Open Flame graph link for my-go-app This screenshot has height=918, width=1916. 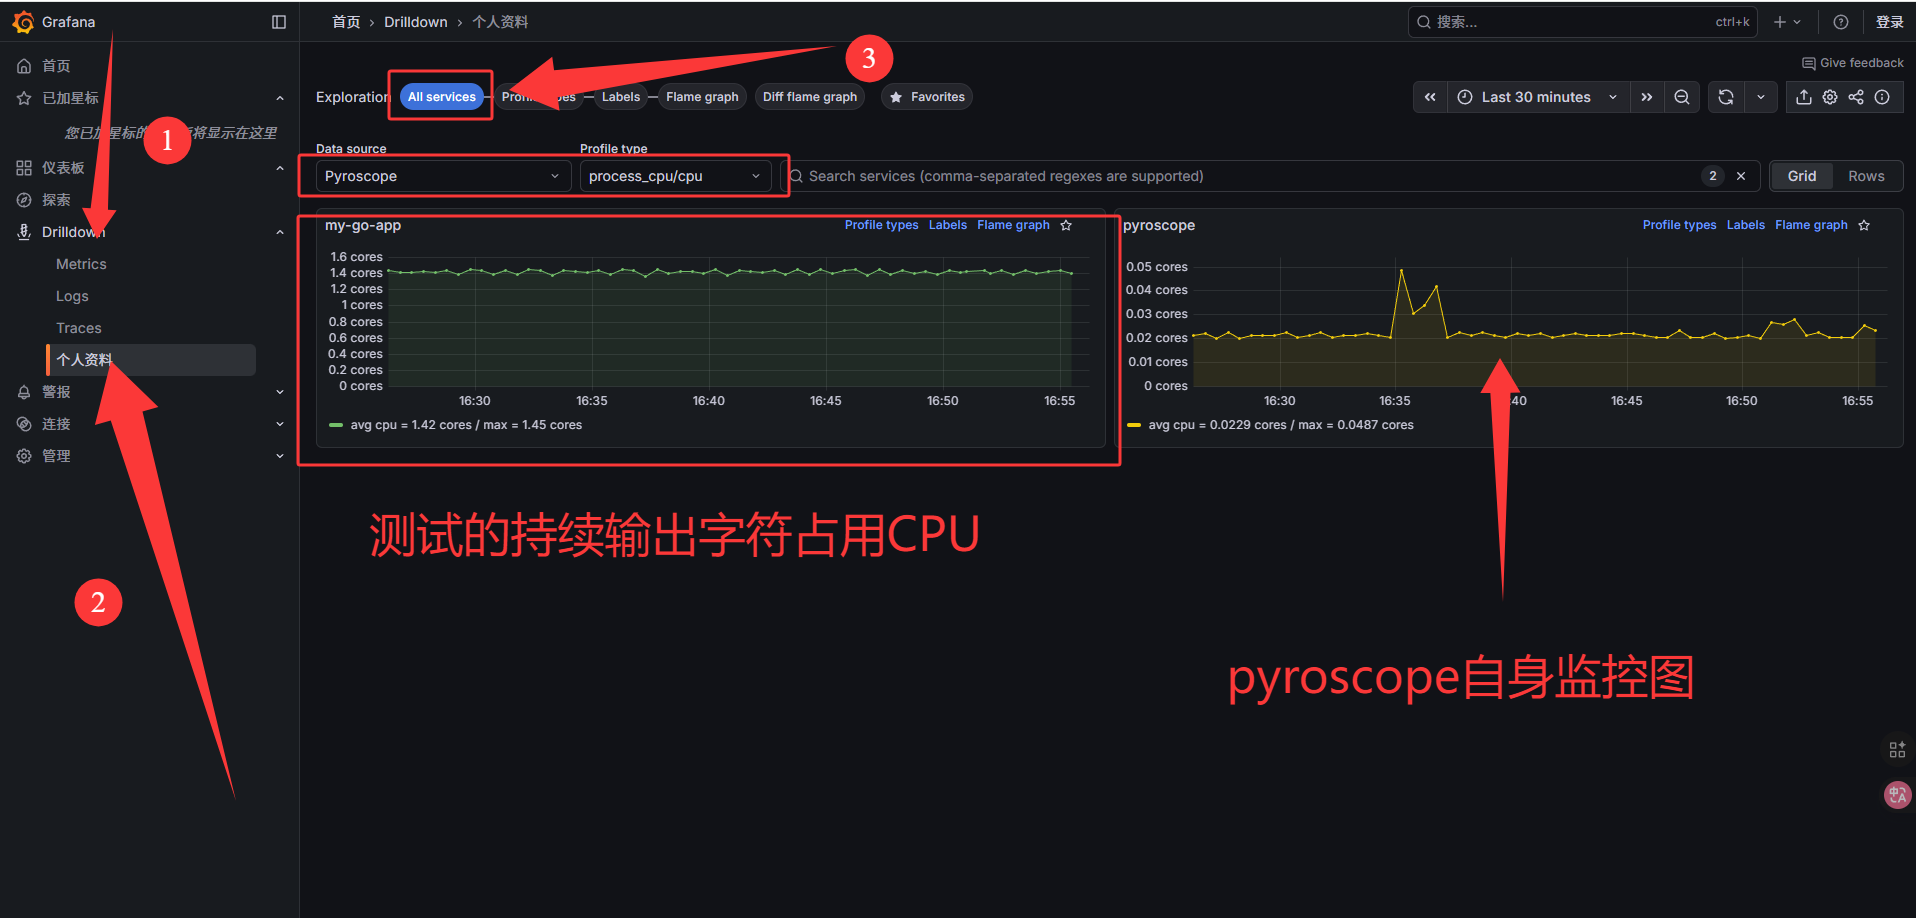[1012, 225]
